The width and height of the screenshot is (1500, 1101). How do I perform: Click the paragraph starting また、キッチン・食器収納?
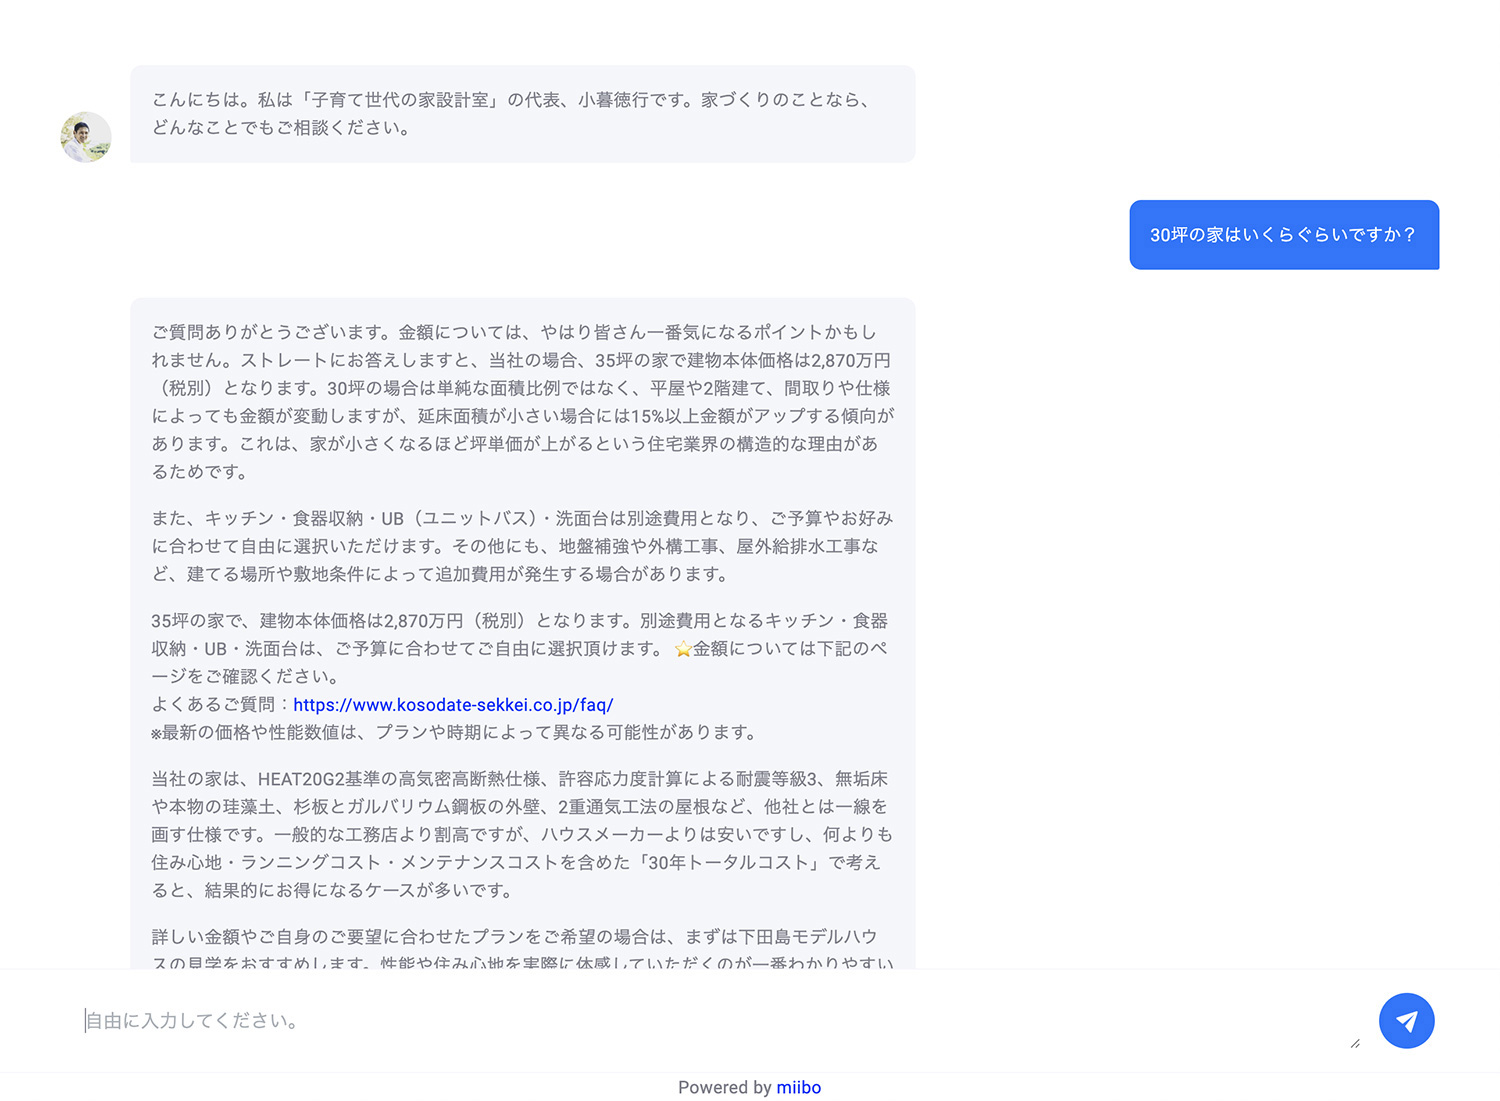point(522,546)
